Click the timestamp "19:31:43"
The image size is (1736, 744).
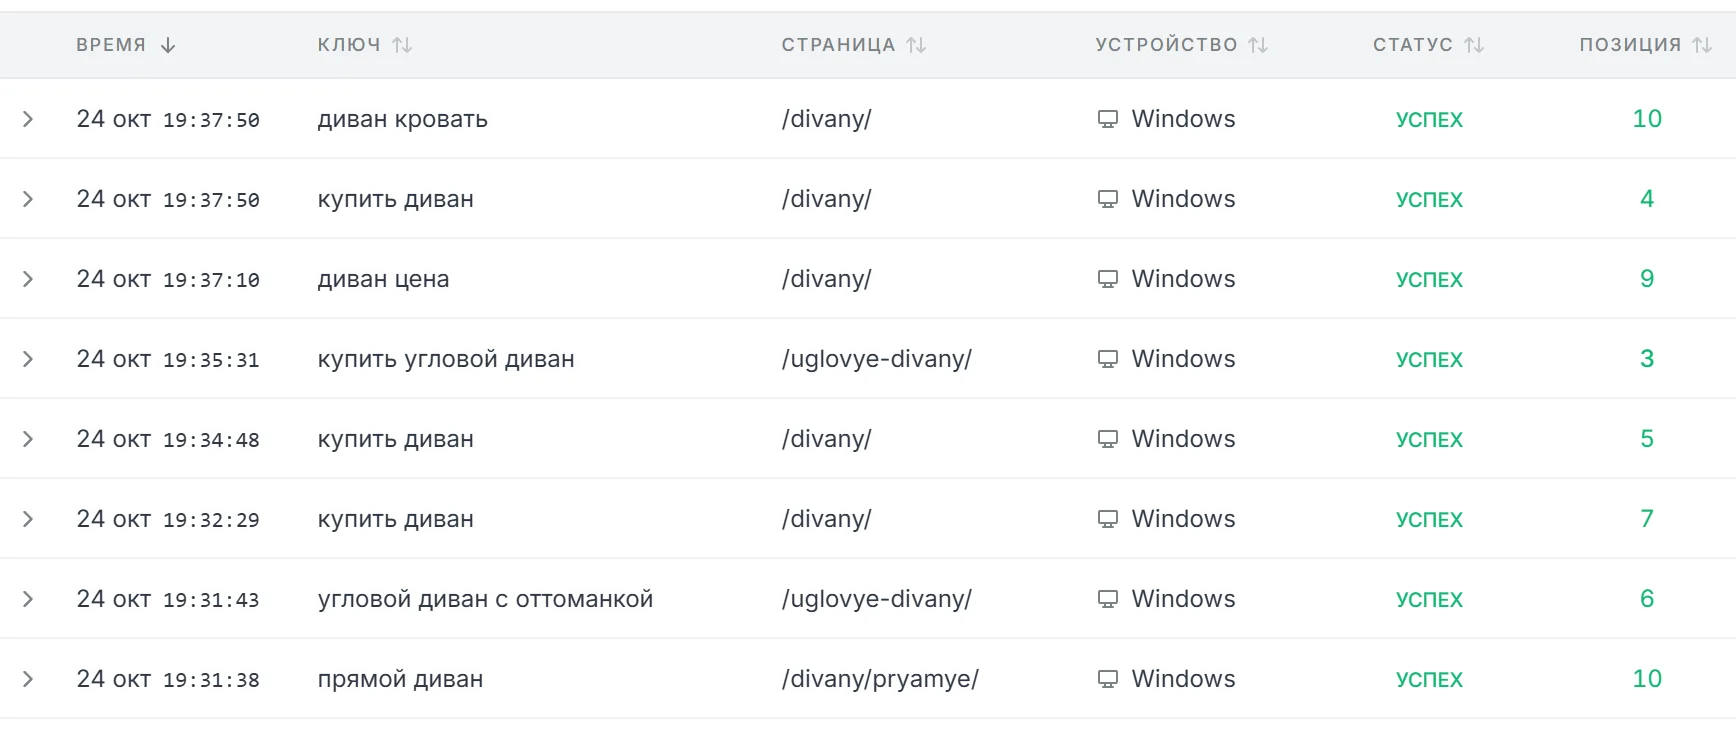click(211, 600)
